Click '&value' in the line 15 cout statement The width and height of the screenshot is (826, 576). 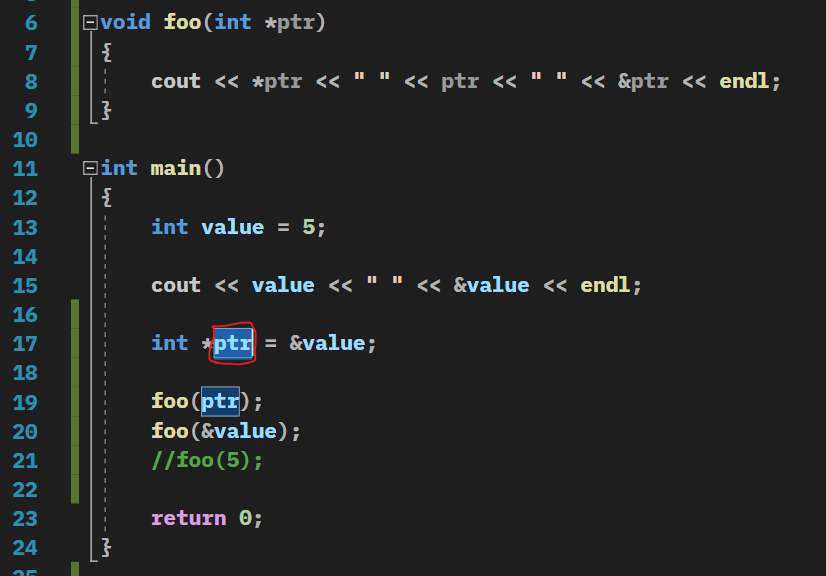(x=491, y=285)
